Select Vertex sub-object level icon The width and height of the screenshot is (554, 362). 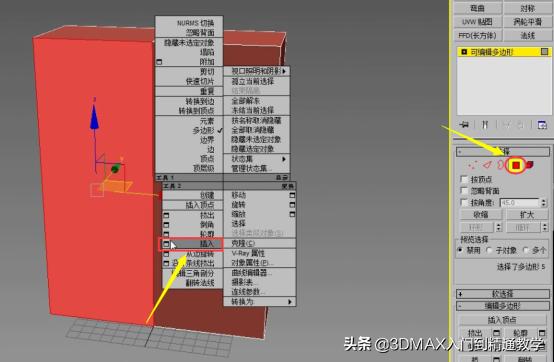(472, 165)
